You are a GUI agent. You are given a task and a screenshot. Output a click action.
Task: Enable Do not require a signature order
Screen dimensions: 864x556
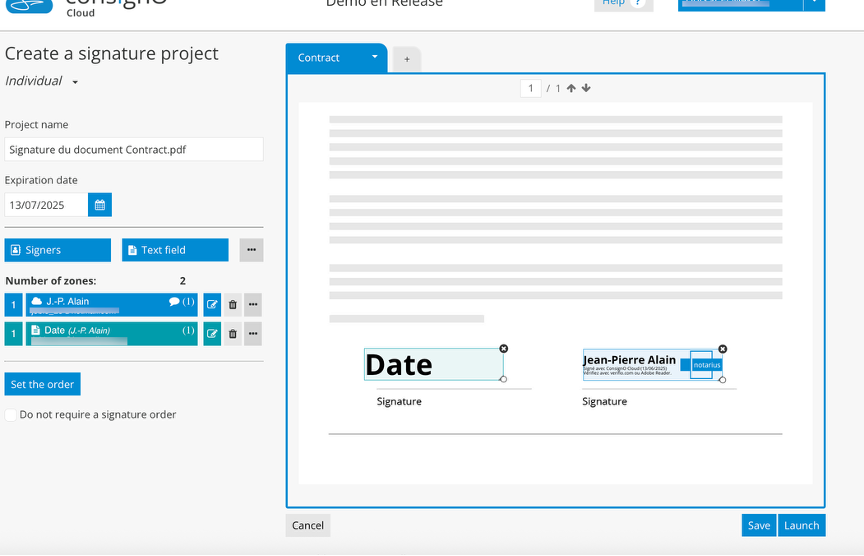click(x=11, y=415)
